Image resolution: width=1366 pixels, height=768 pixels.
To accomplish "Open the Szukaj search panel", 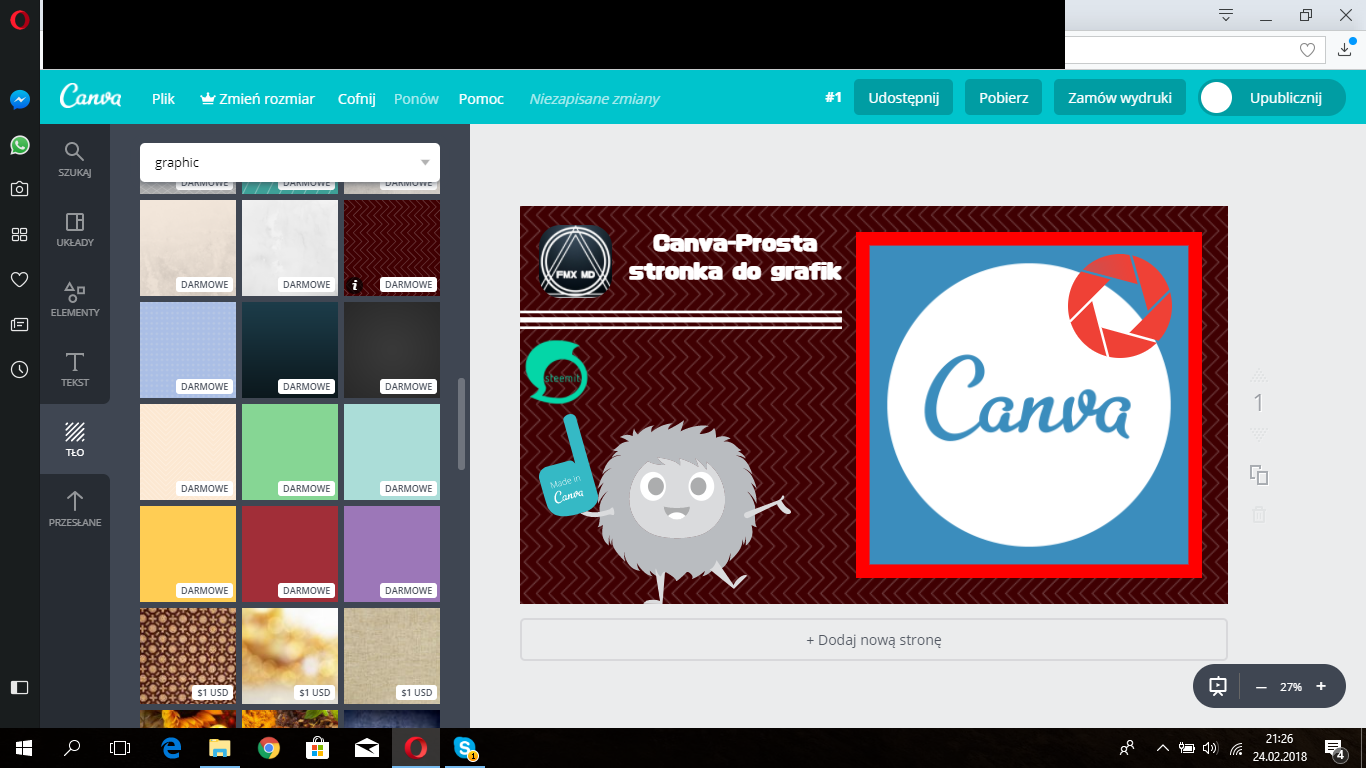I will point(75,160).
